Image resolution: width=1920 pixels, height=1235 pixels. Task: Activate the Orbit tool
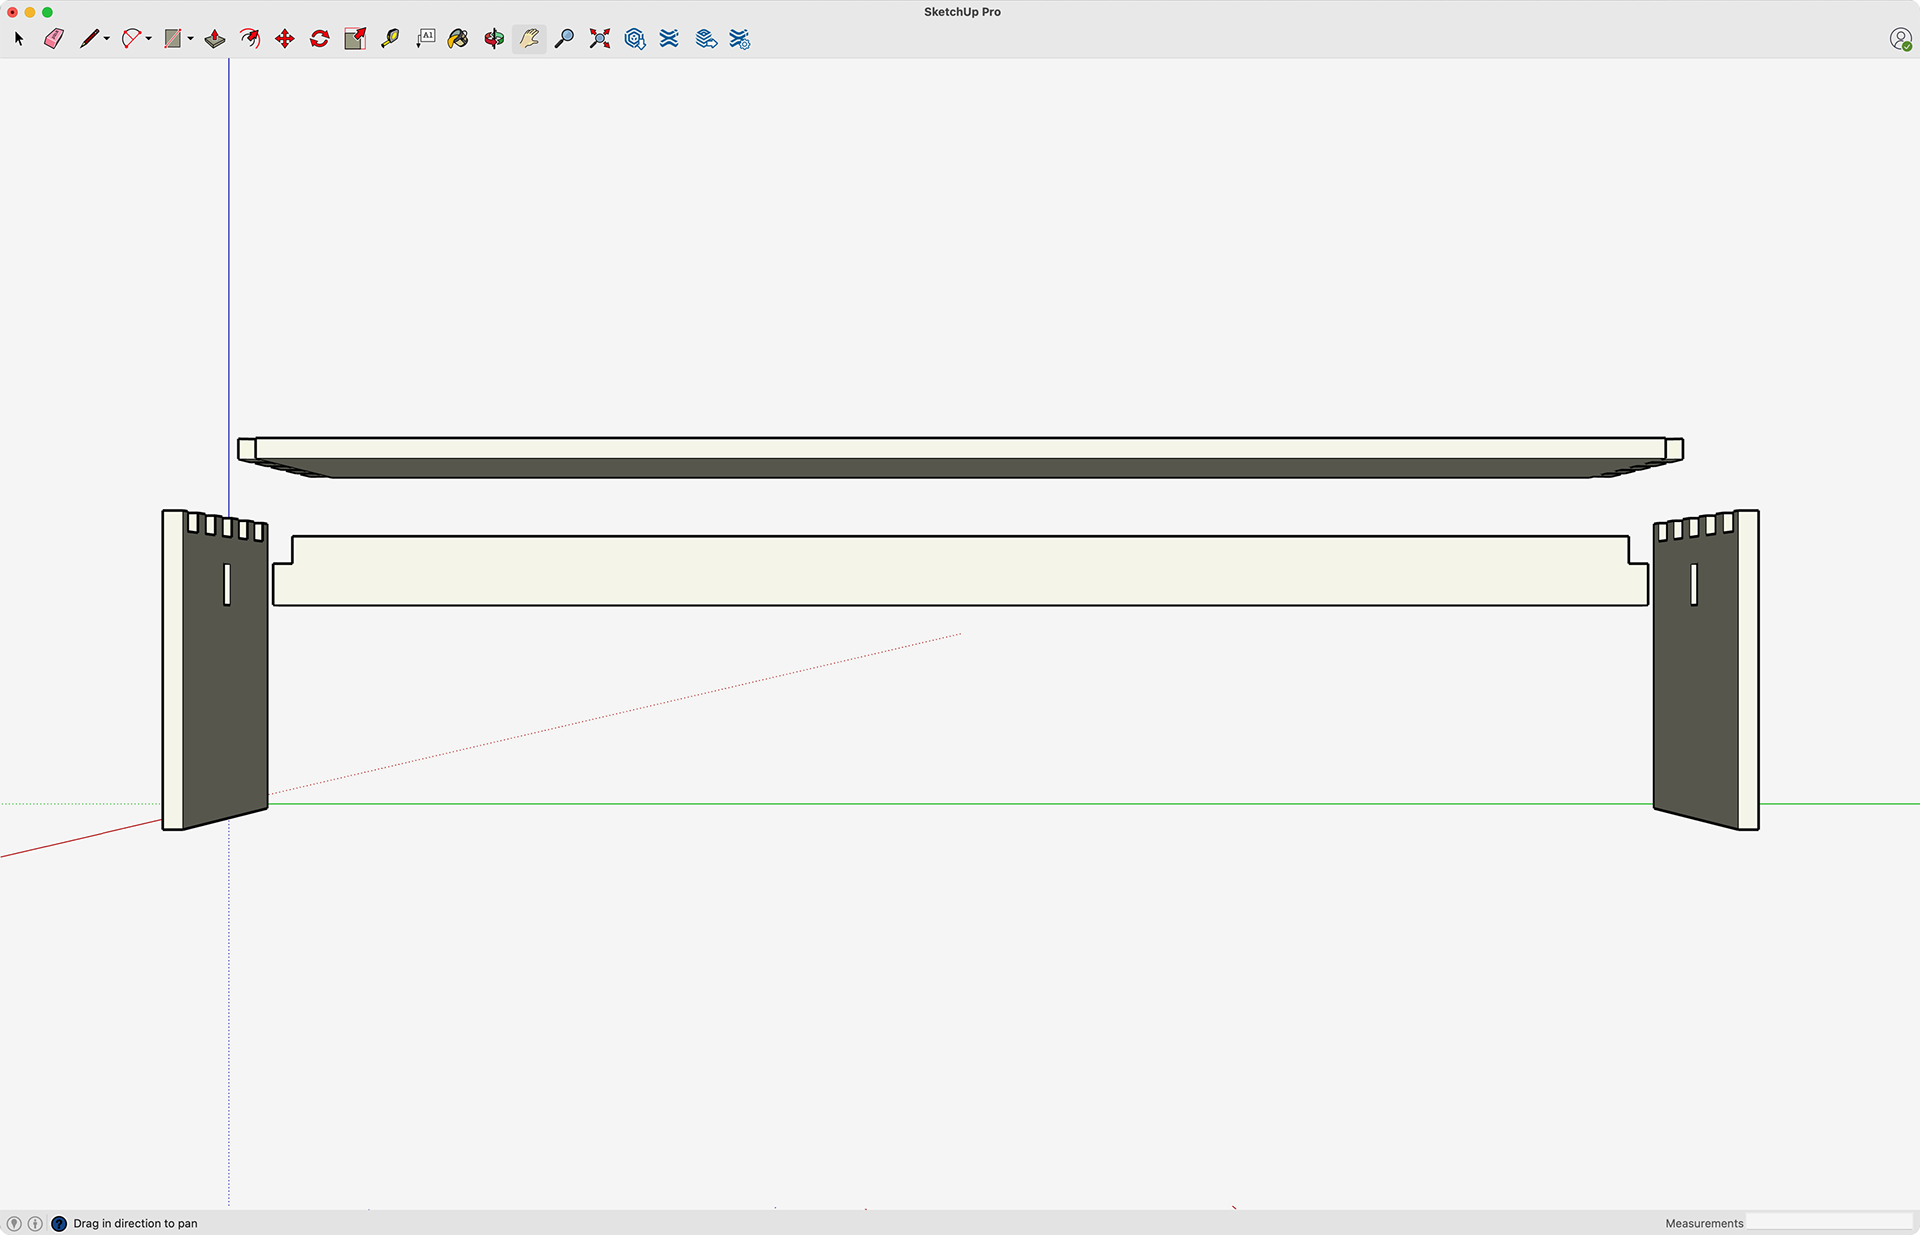[x=494, y=39]
